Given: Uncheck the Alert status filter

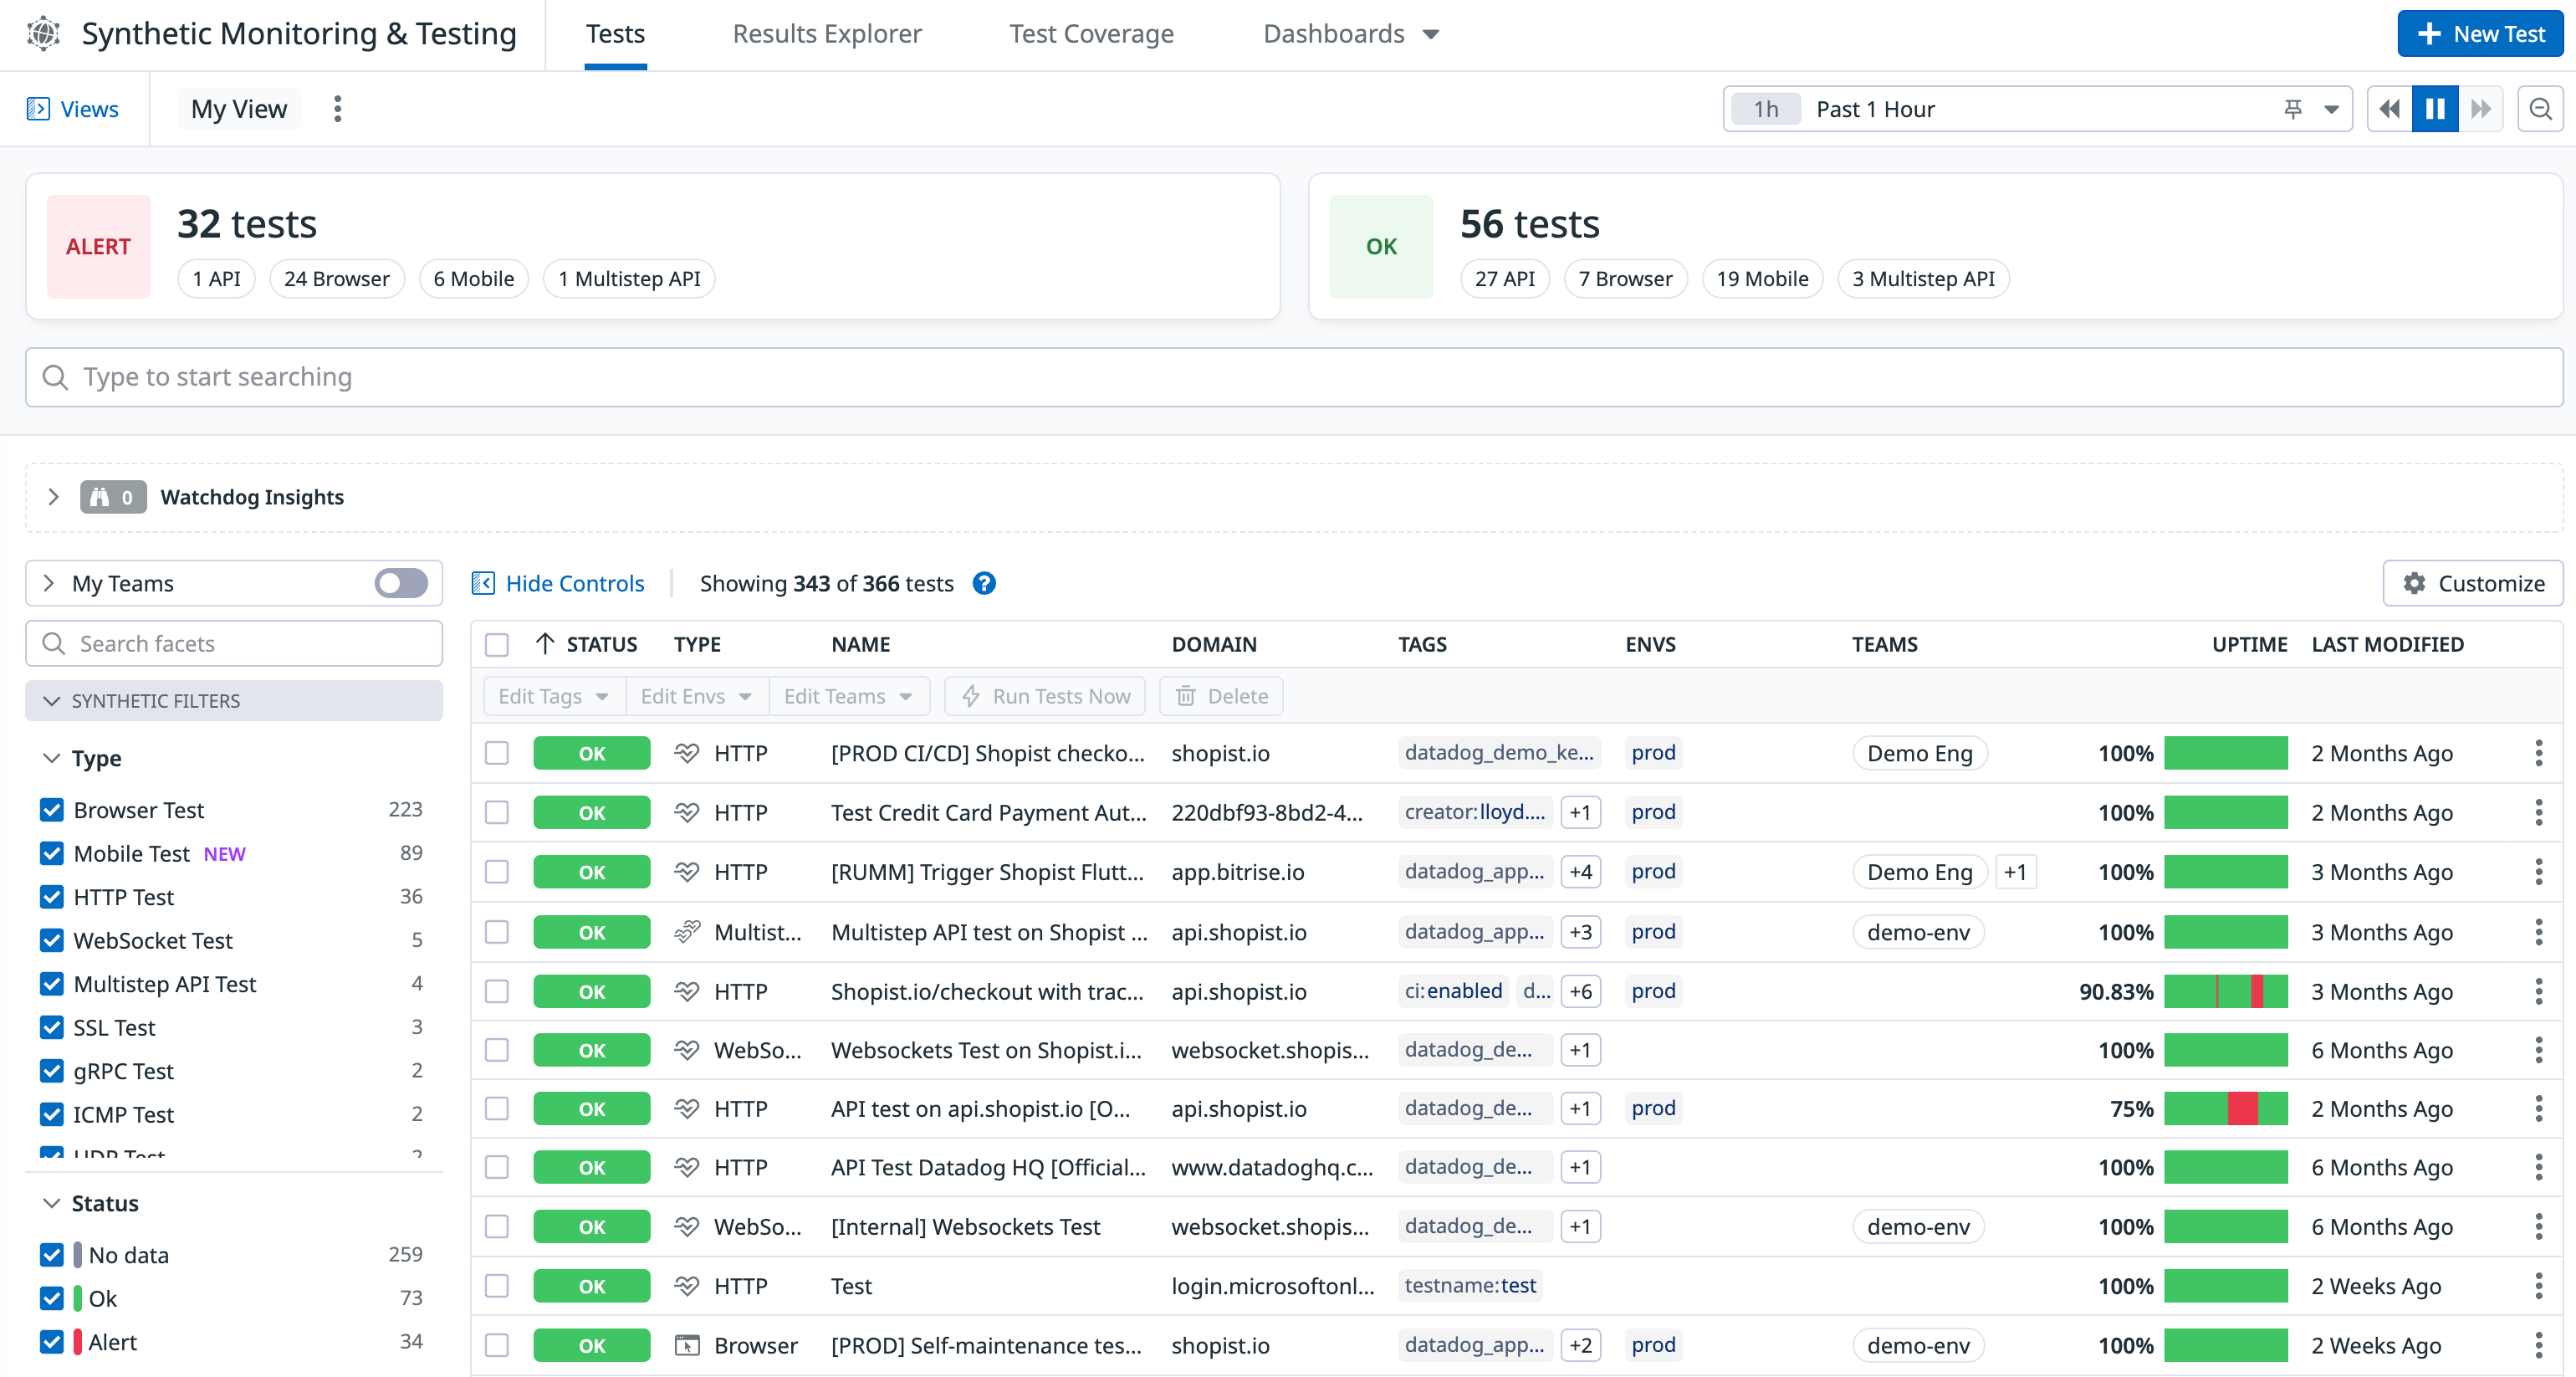Looking at the screenshot, I should (x=52, y=1341).
